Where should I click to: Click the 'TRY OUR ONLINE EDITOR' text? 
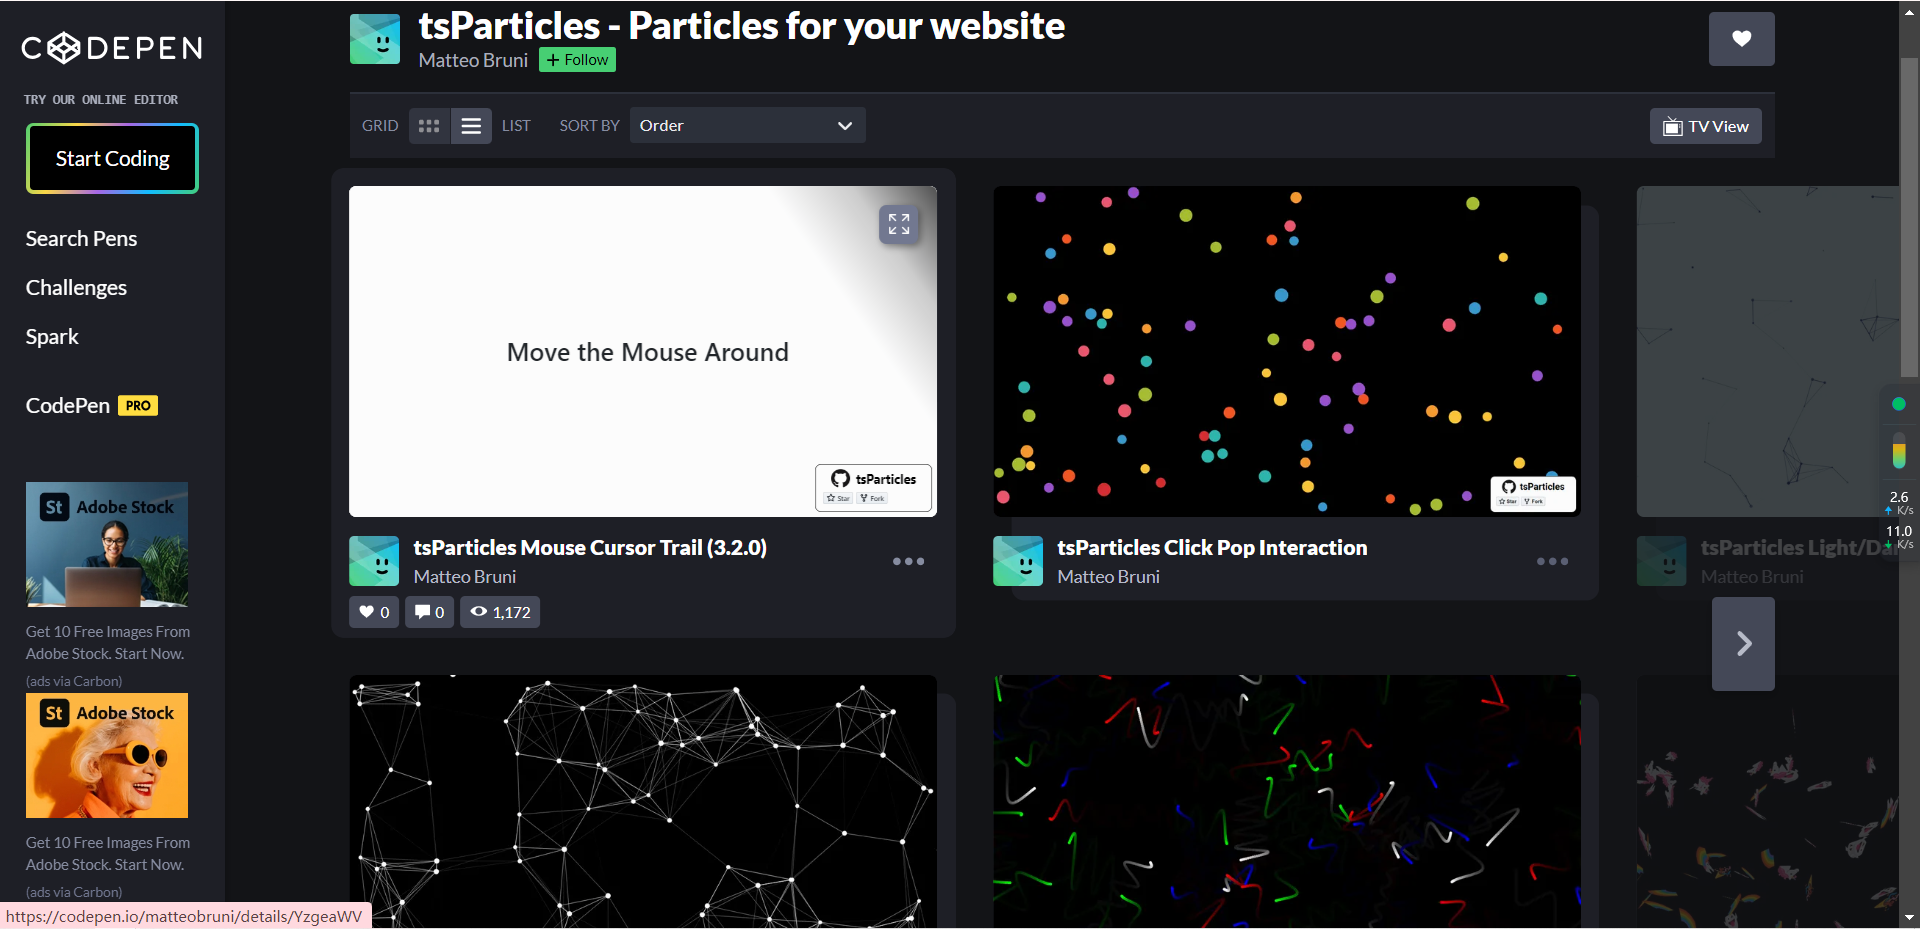click(101, 100)
